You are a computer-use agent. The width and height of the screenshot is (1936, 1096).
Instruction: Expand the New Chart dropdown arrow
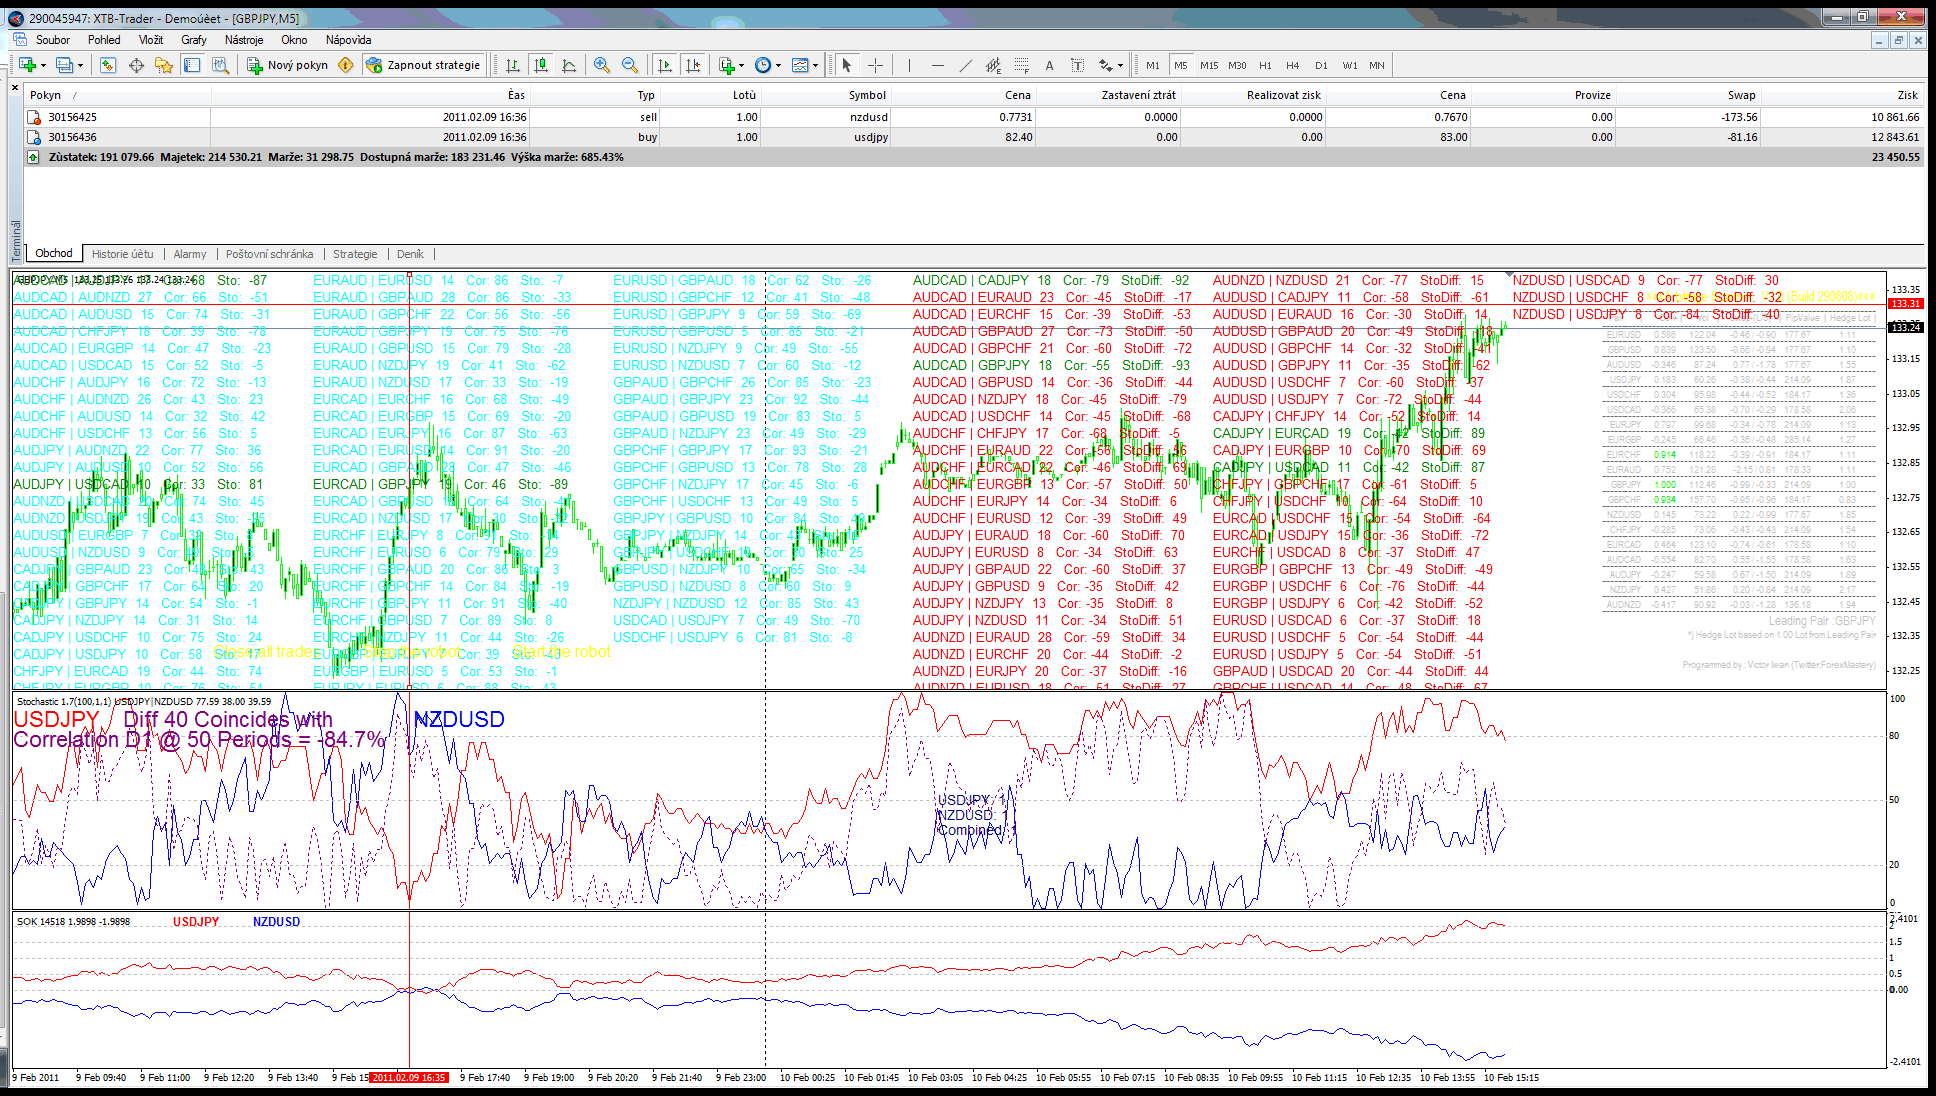pos(43,66)
